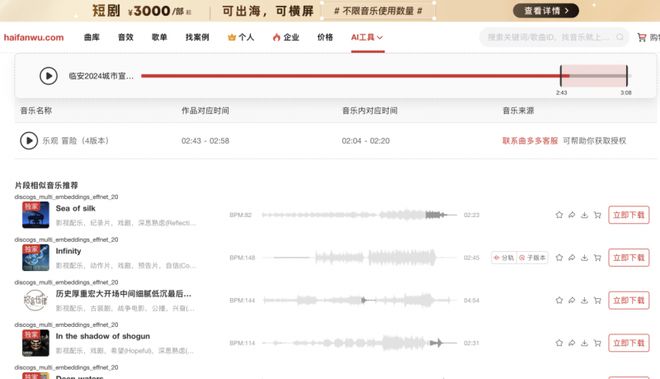Add 历史厚重宏大开场 track to cart
The image size is (660, 379).
[597, 300]
